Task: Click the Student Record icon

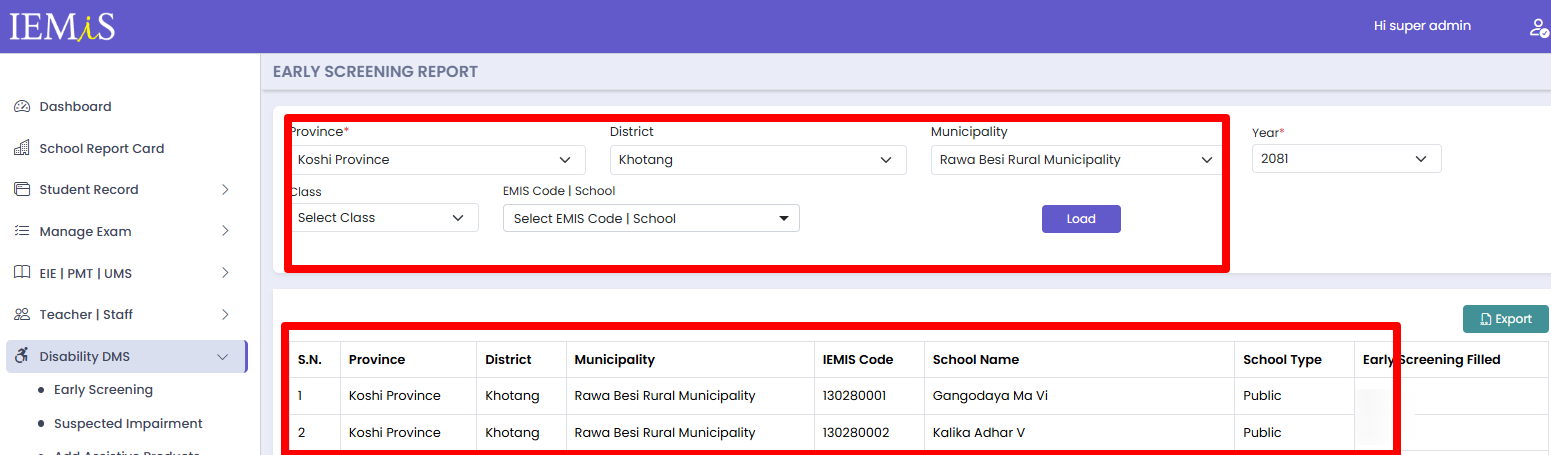Action: click(x=22, y=190)
